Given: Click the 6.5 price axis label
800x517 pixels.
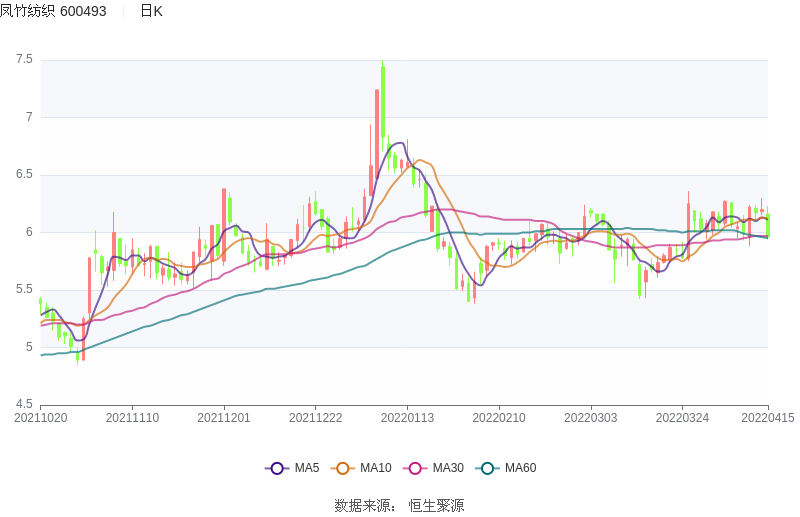Looking at the screenshot, I should point(24,175).
